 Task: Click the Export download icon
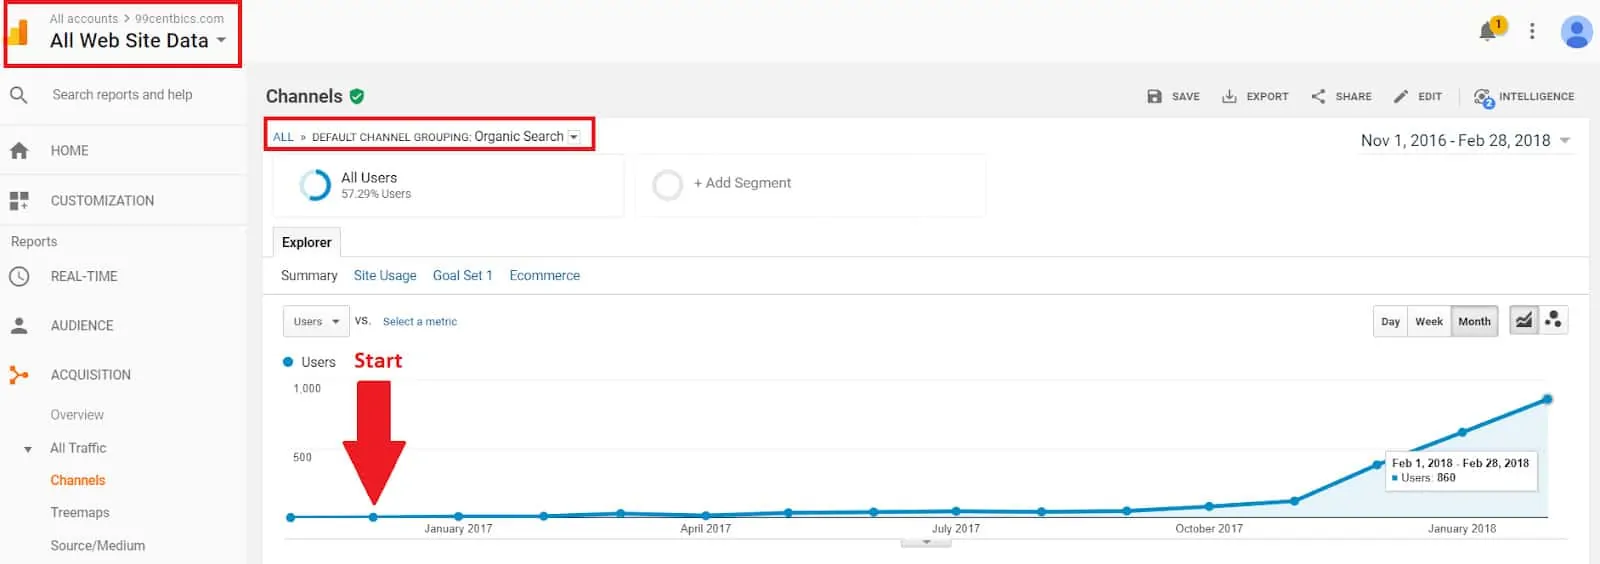(x=1229, y=97)
